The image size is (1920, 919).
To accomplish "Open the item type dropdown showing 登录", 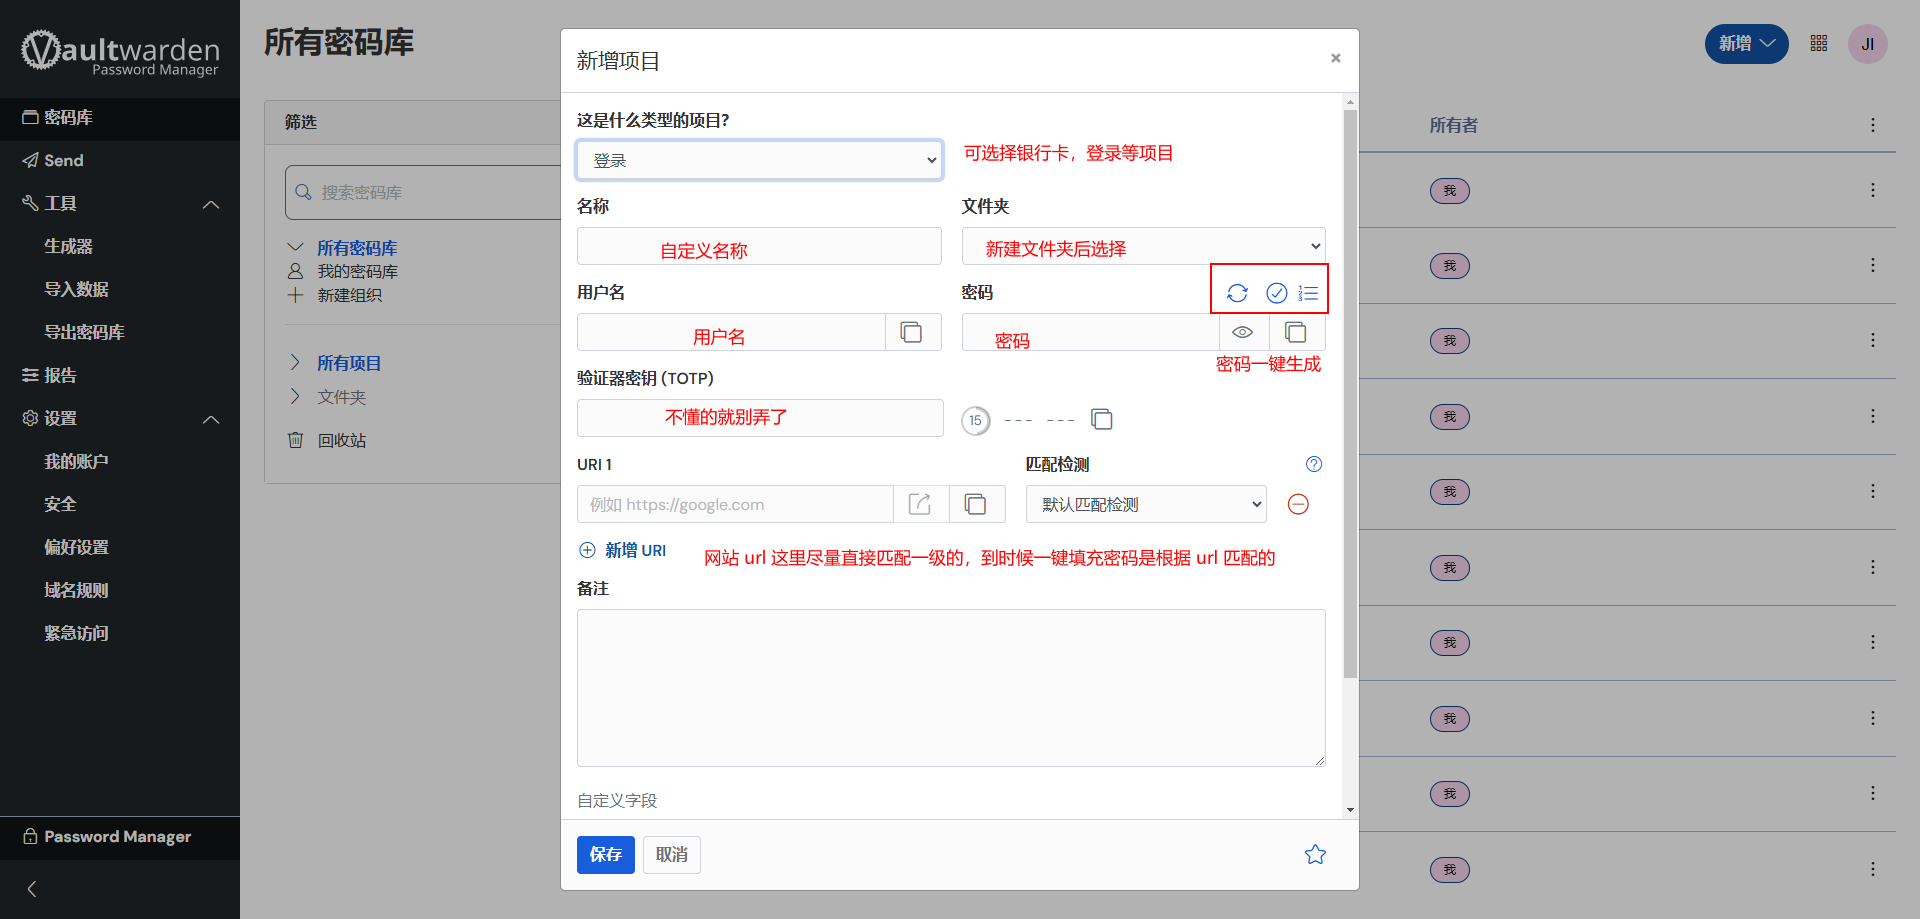I will point(760,160).
